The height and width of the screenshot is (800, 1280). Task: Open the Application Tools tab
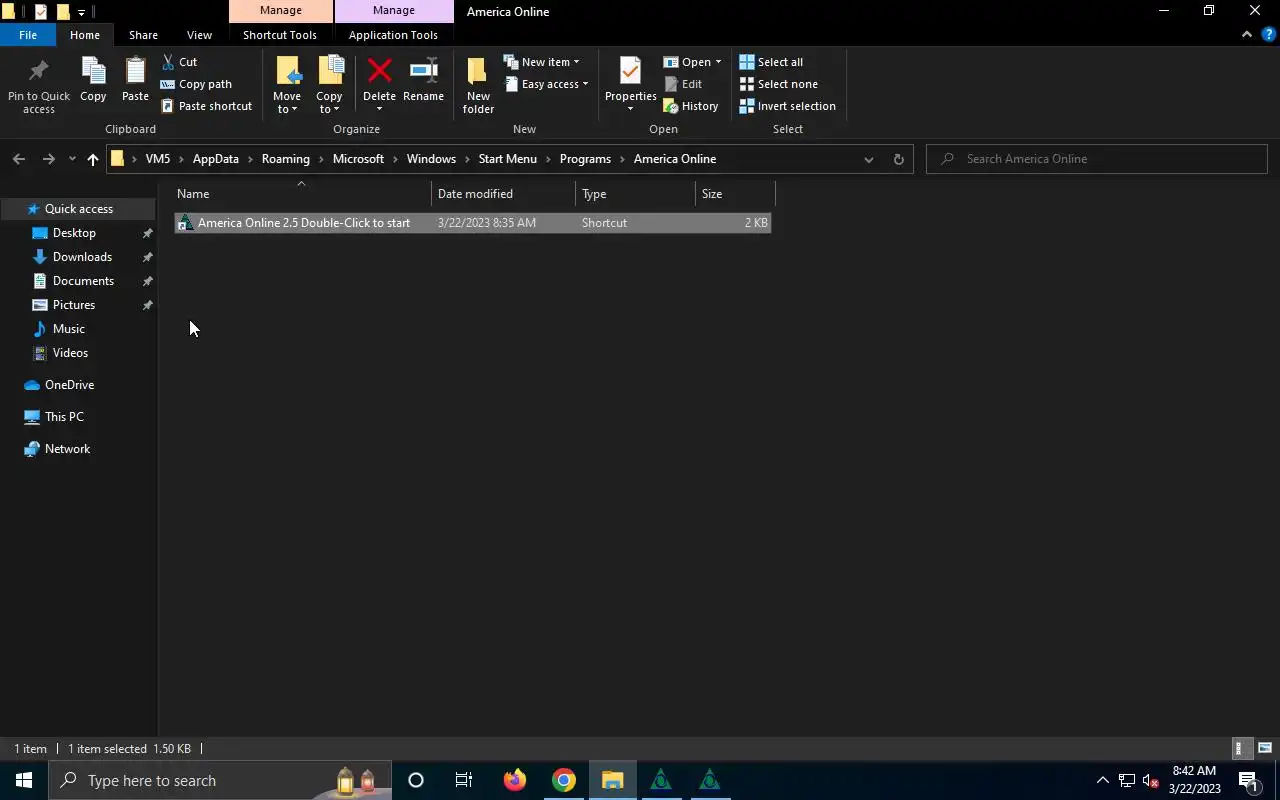(393, 35)
